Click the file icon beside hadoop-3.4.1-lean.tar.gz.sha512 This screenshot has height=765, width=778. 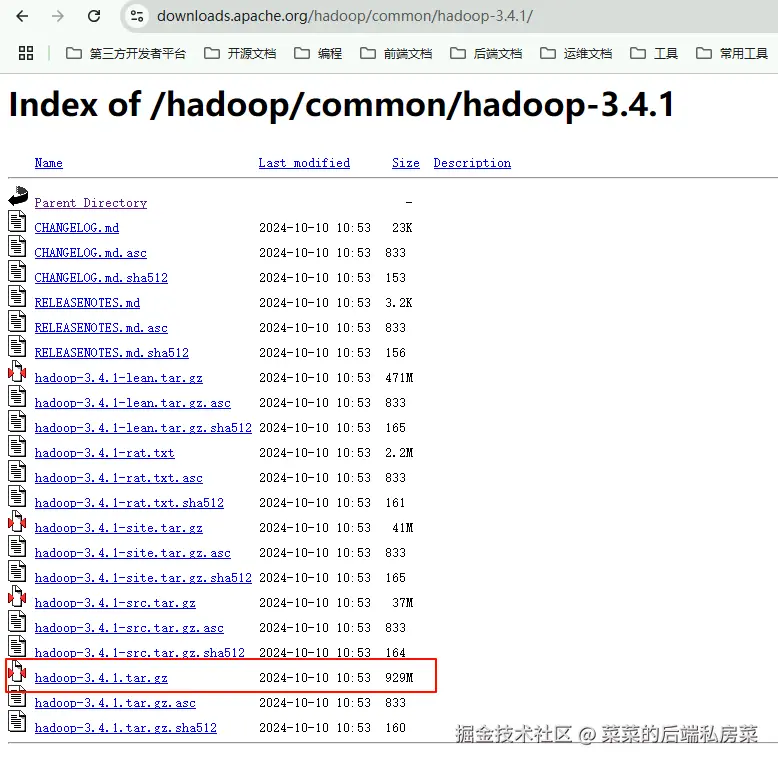pyautogui.click(x=17, y=421)
